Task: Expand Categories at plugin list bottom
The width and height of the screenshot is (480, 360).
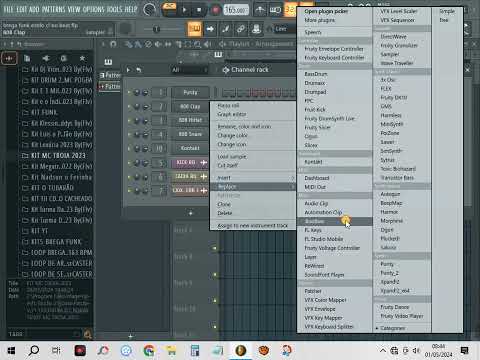Action: (x=393, y=328)
